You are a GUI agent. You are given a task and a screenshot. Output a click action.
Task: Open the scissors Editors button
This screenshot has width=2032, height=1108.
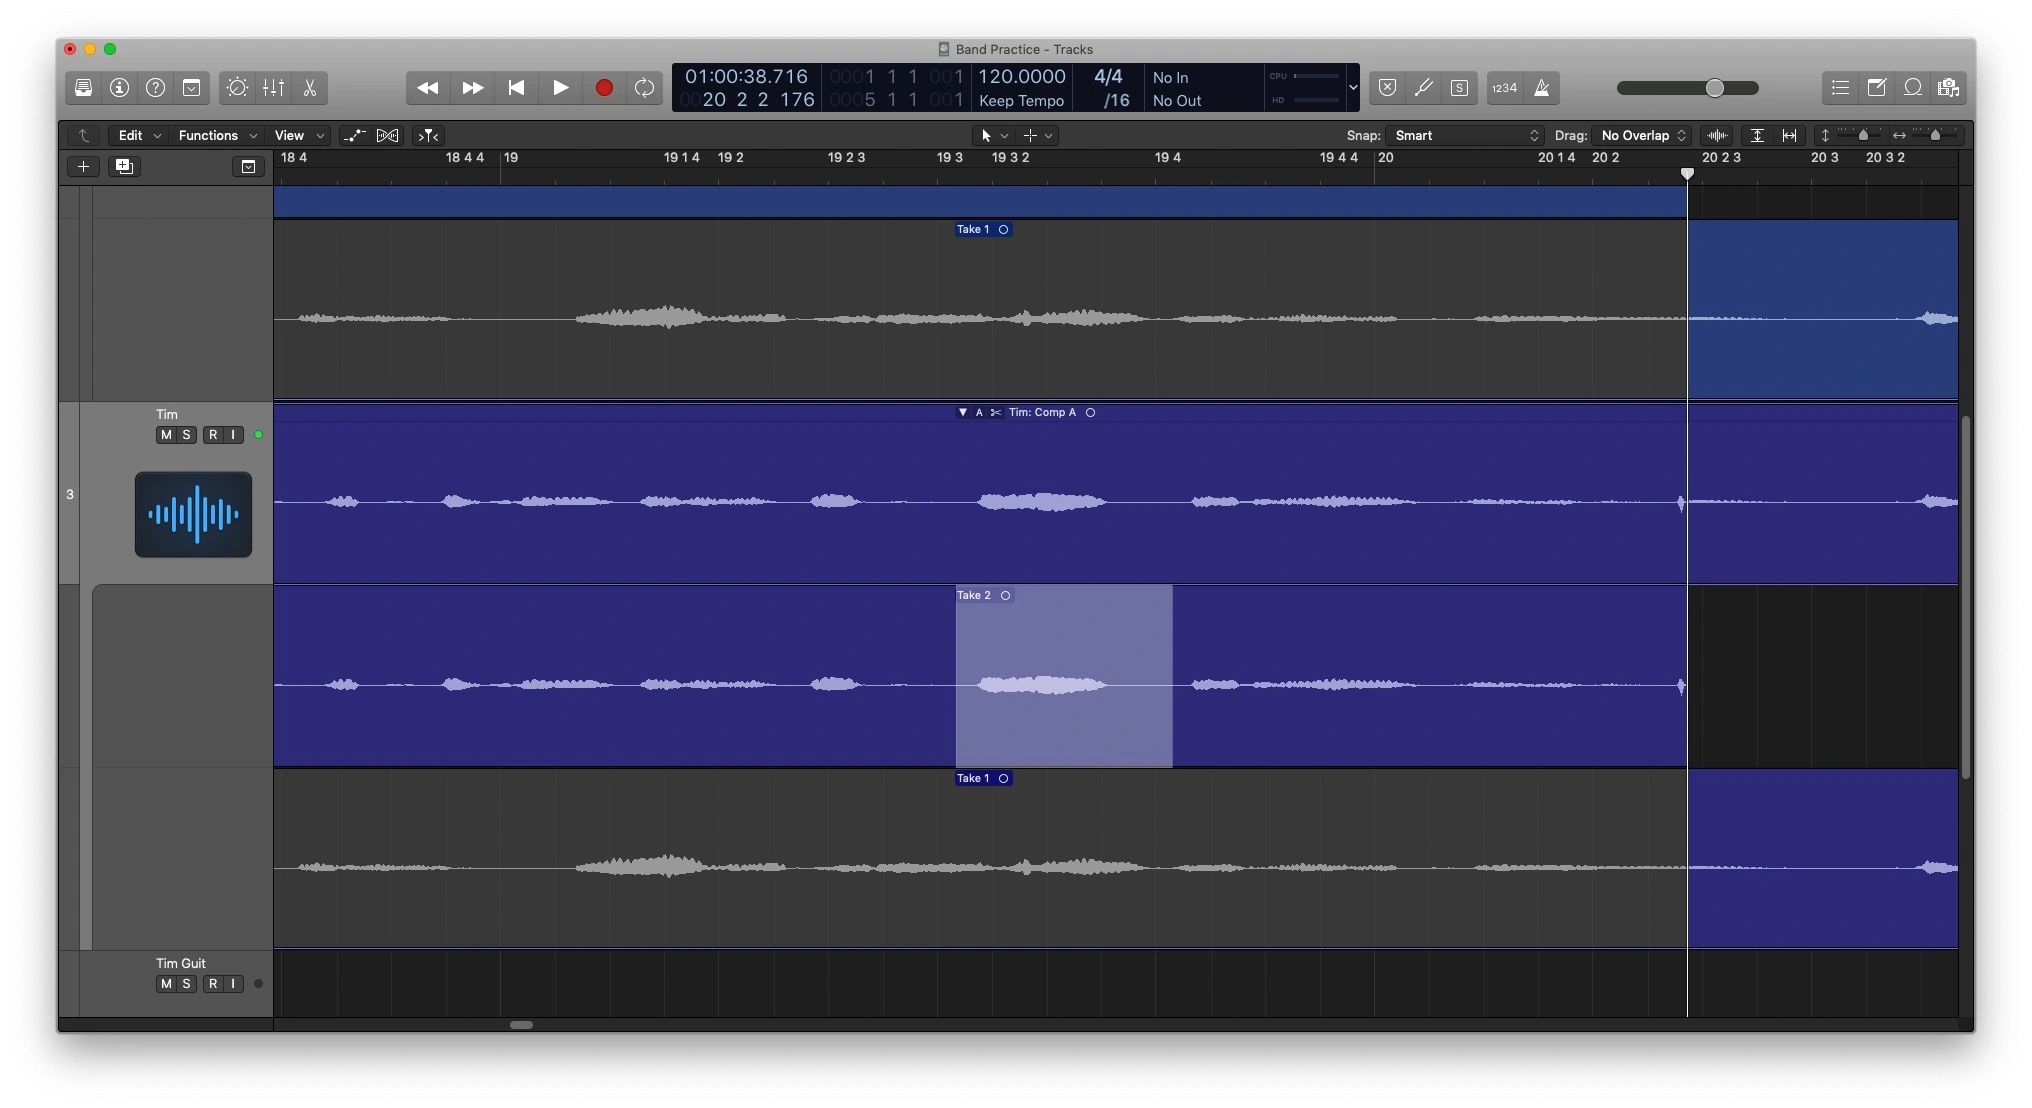click(x=310, y=88)
